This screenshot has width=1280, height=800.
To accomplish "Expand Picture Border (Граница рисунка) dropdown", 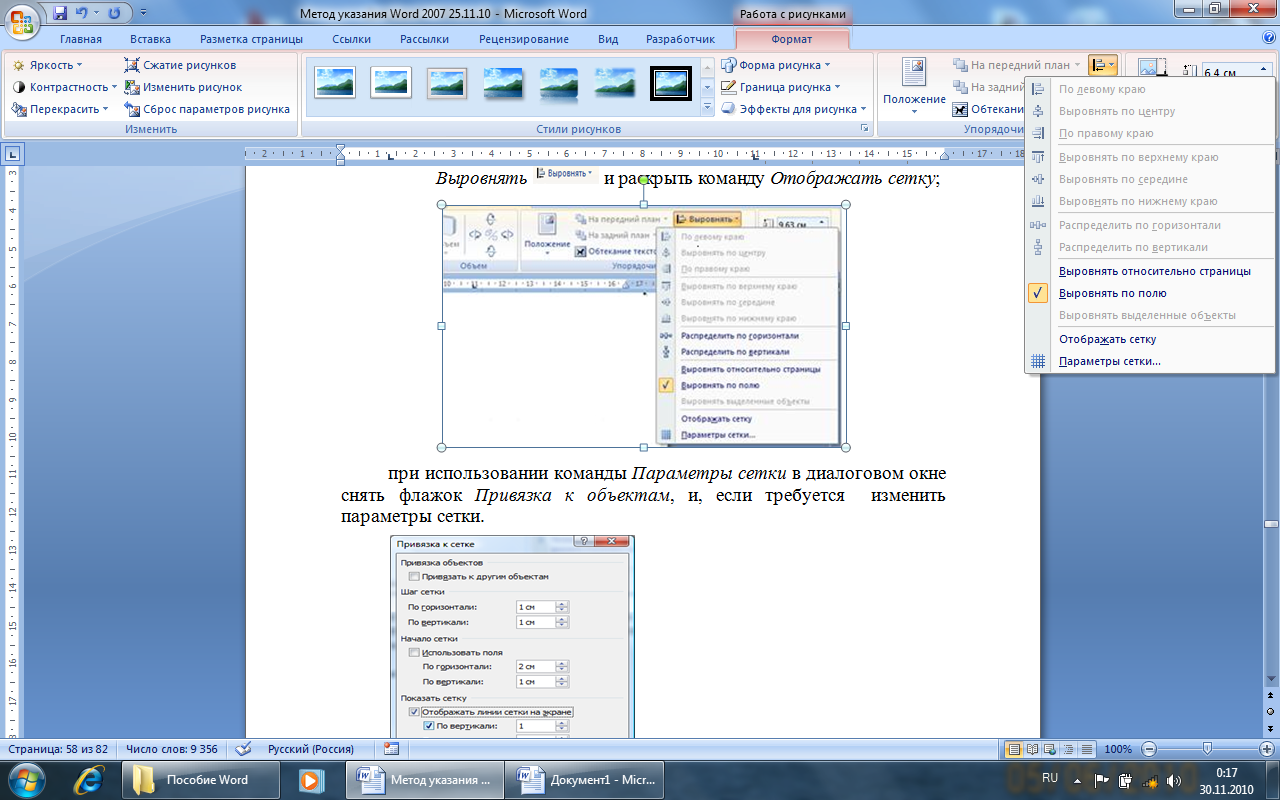I will pos(781,87).
